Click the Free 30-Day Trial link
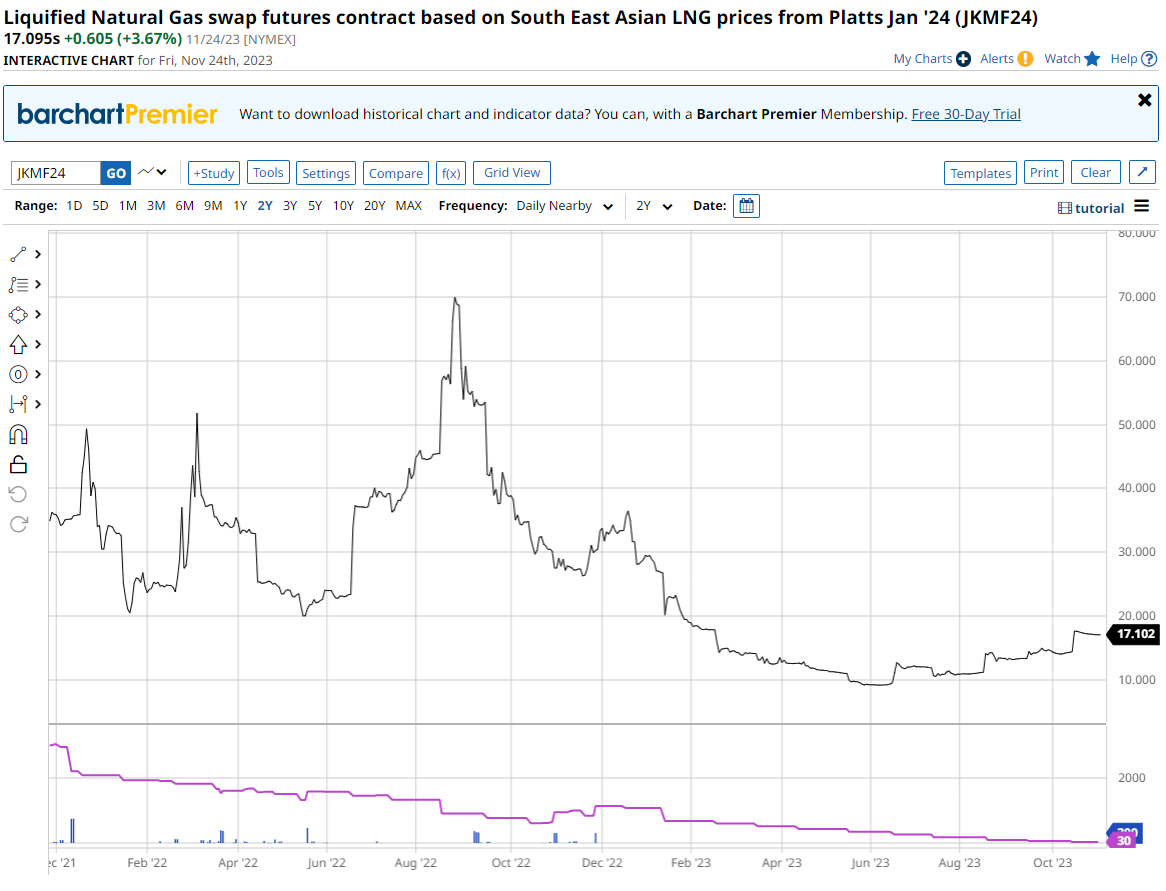The image size is (1166, 891). click(x=966, y=114)
